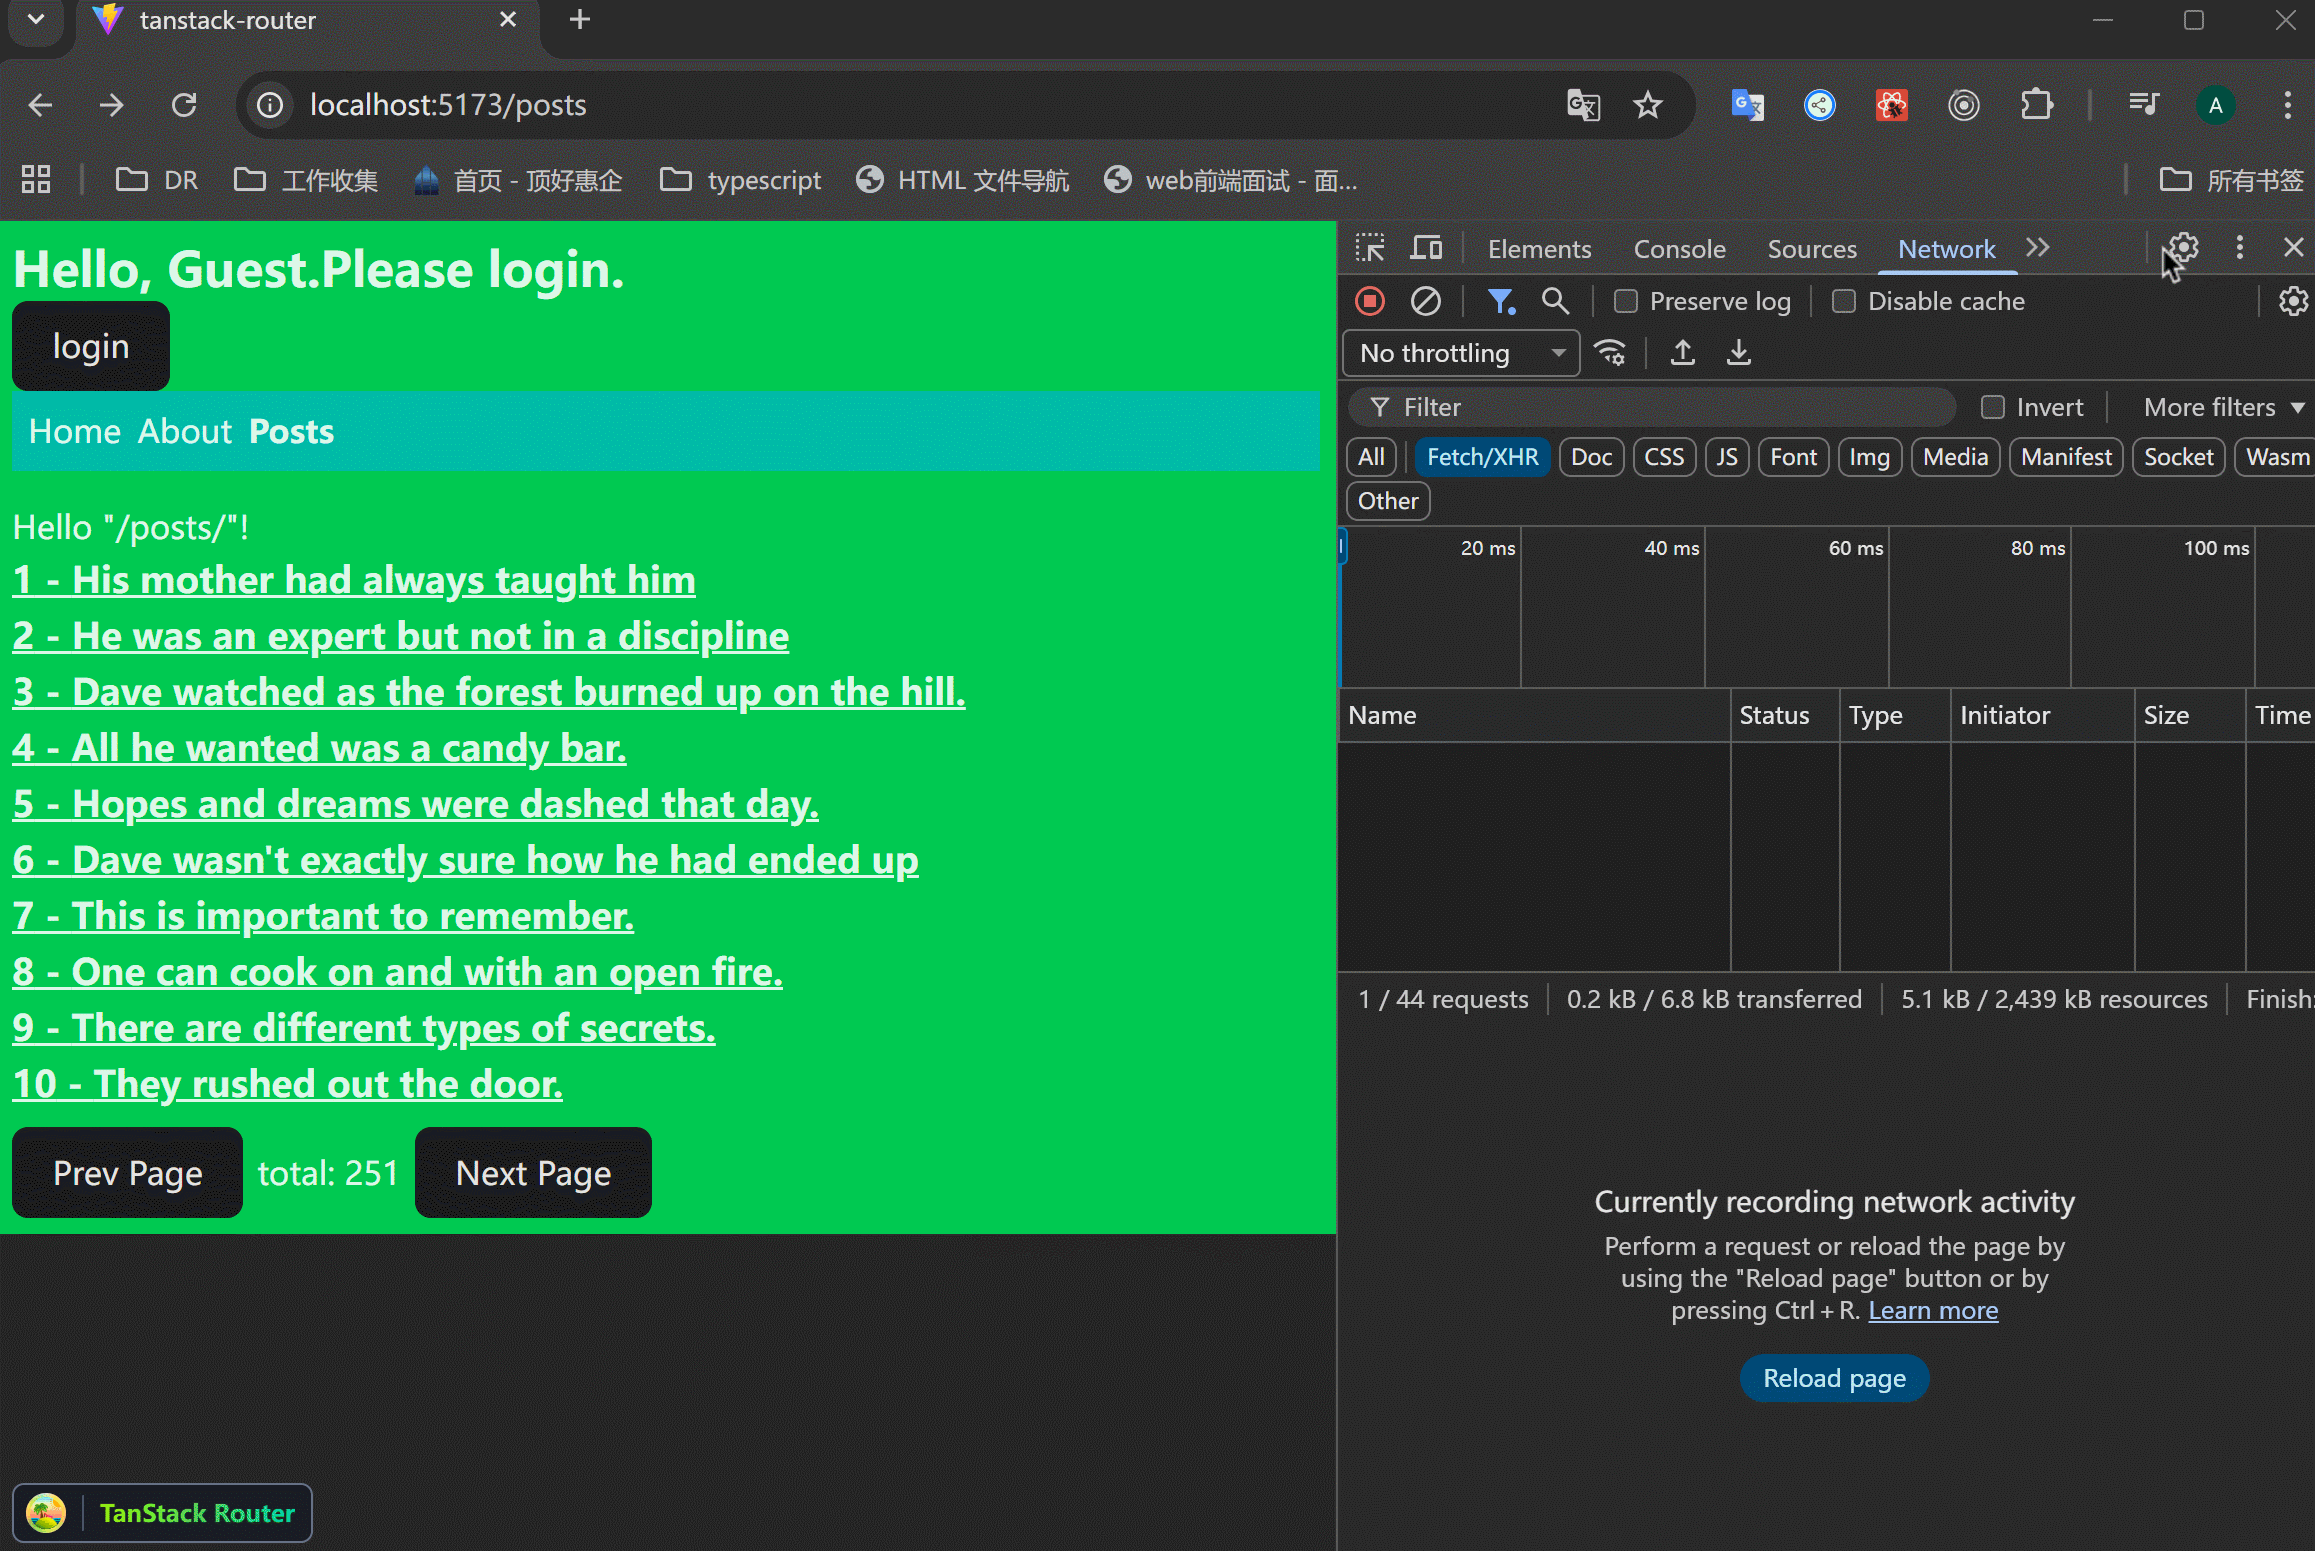The height and width of the screenshot is (1551, 2315).
Task: Enable the Preserve log checkbox
Action: click(x=1626, y=301)
